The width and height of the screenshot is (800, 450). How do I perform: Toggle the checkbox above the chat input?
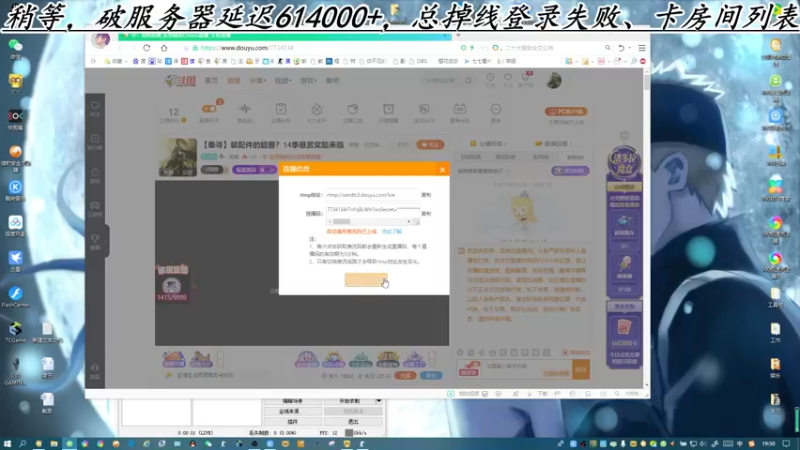(x=565, y=353)
